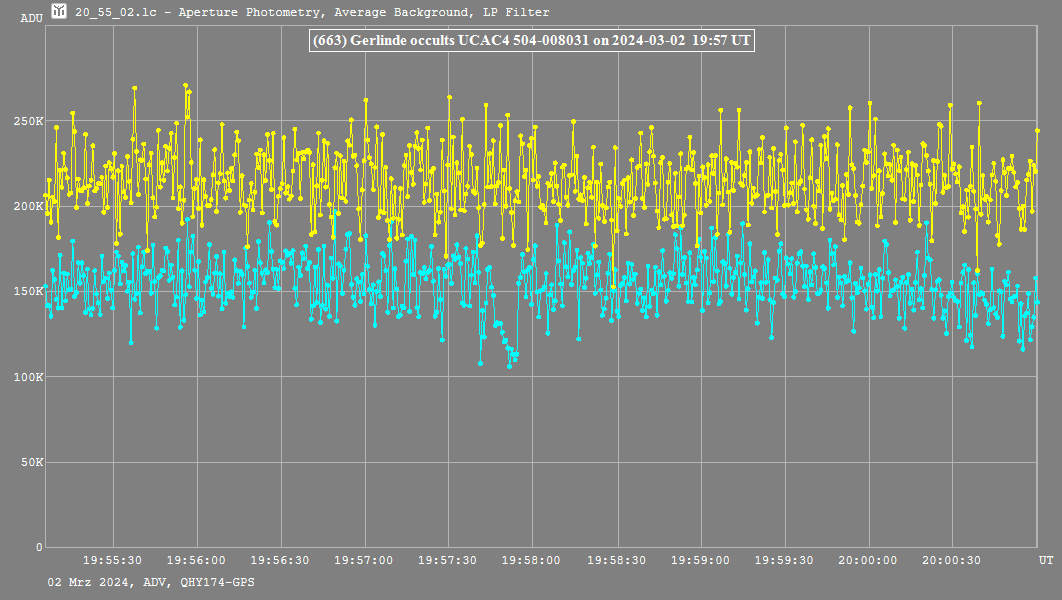Click the 150K y-axis label
1062x600 pixels.
[28, 291]
